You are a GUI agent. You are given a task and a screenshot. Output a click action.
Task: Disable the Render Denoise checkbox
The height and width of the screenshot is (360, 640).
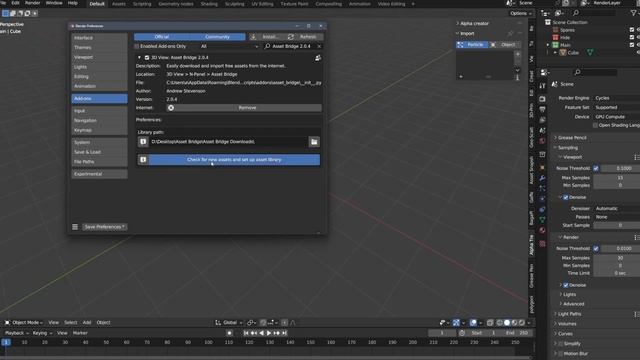(x=566, y=285)
